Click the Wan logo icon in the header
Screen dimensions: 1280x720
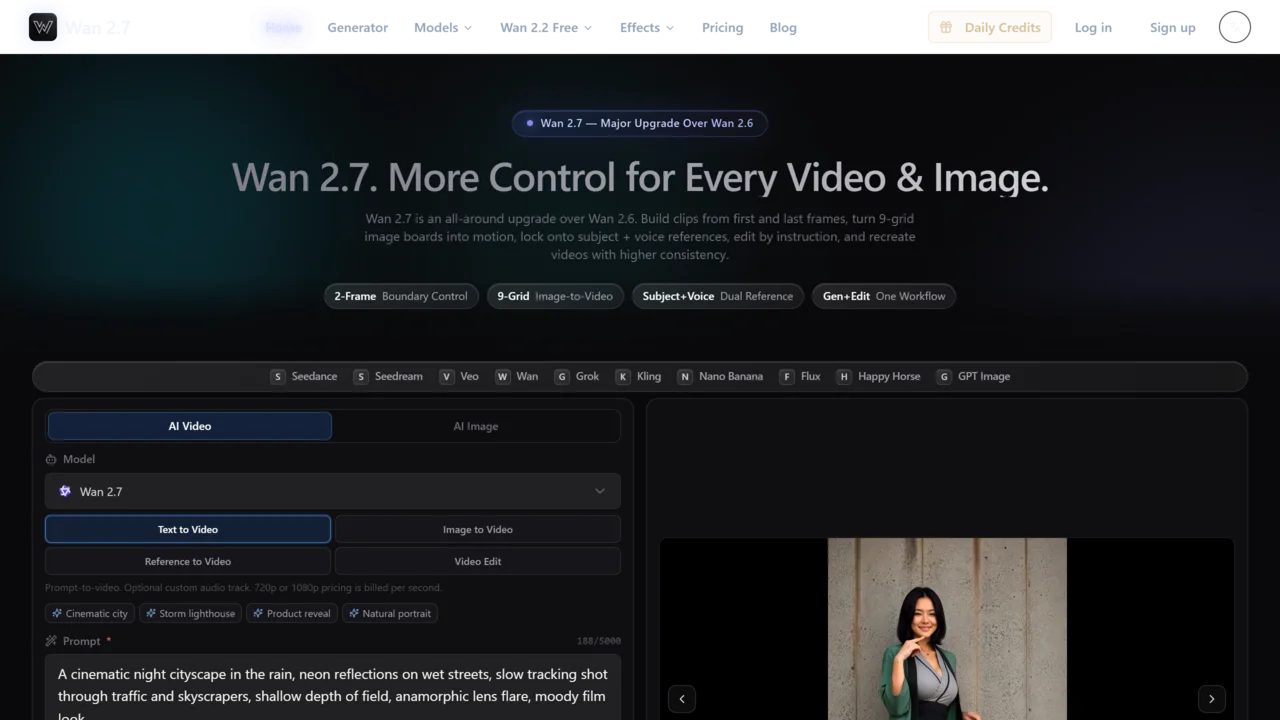click(43, 27)
